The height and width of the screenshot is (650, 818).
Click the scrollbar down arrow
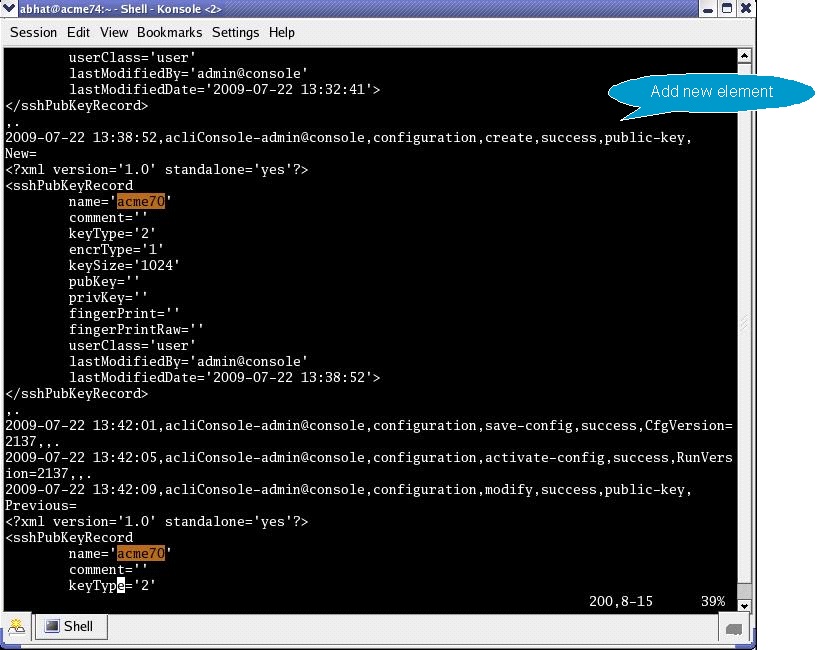(x=744, y=605)
